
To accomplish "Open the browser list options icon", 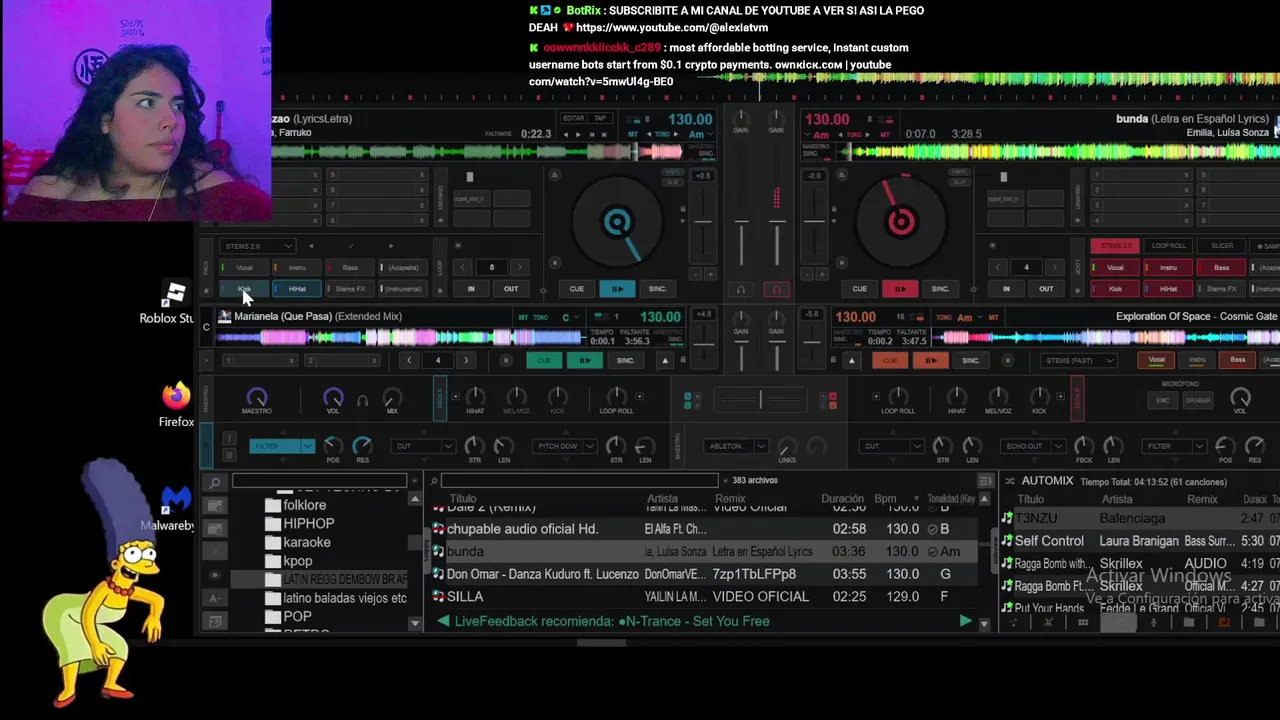I will pos(985,481).
